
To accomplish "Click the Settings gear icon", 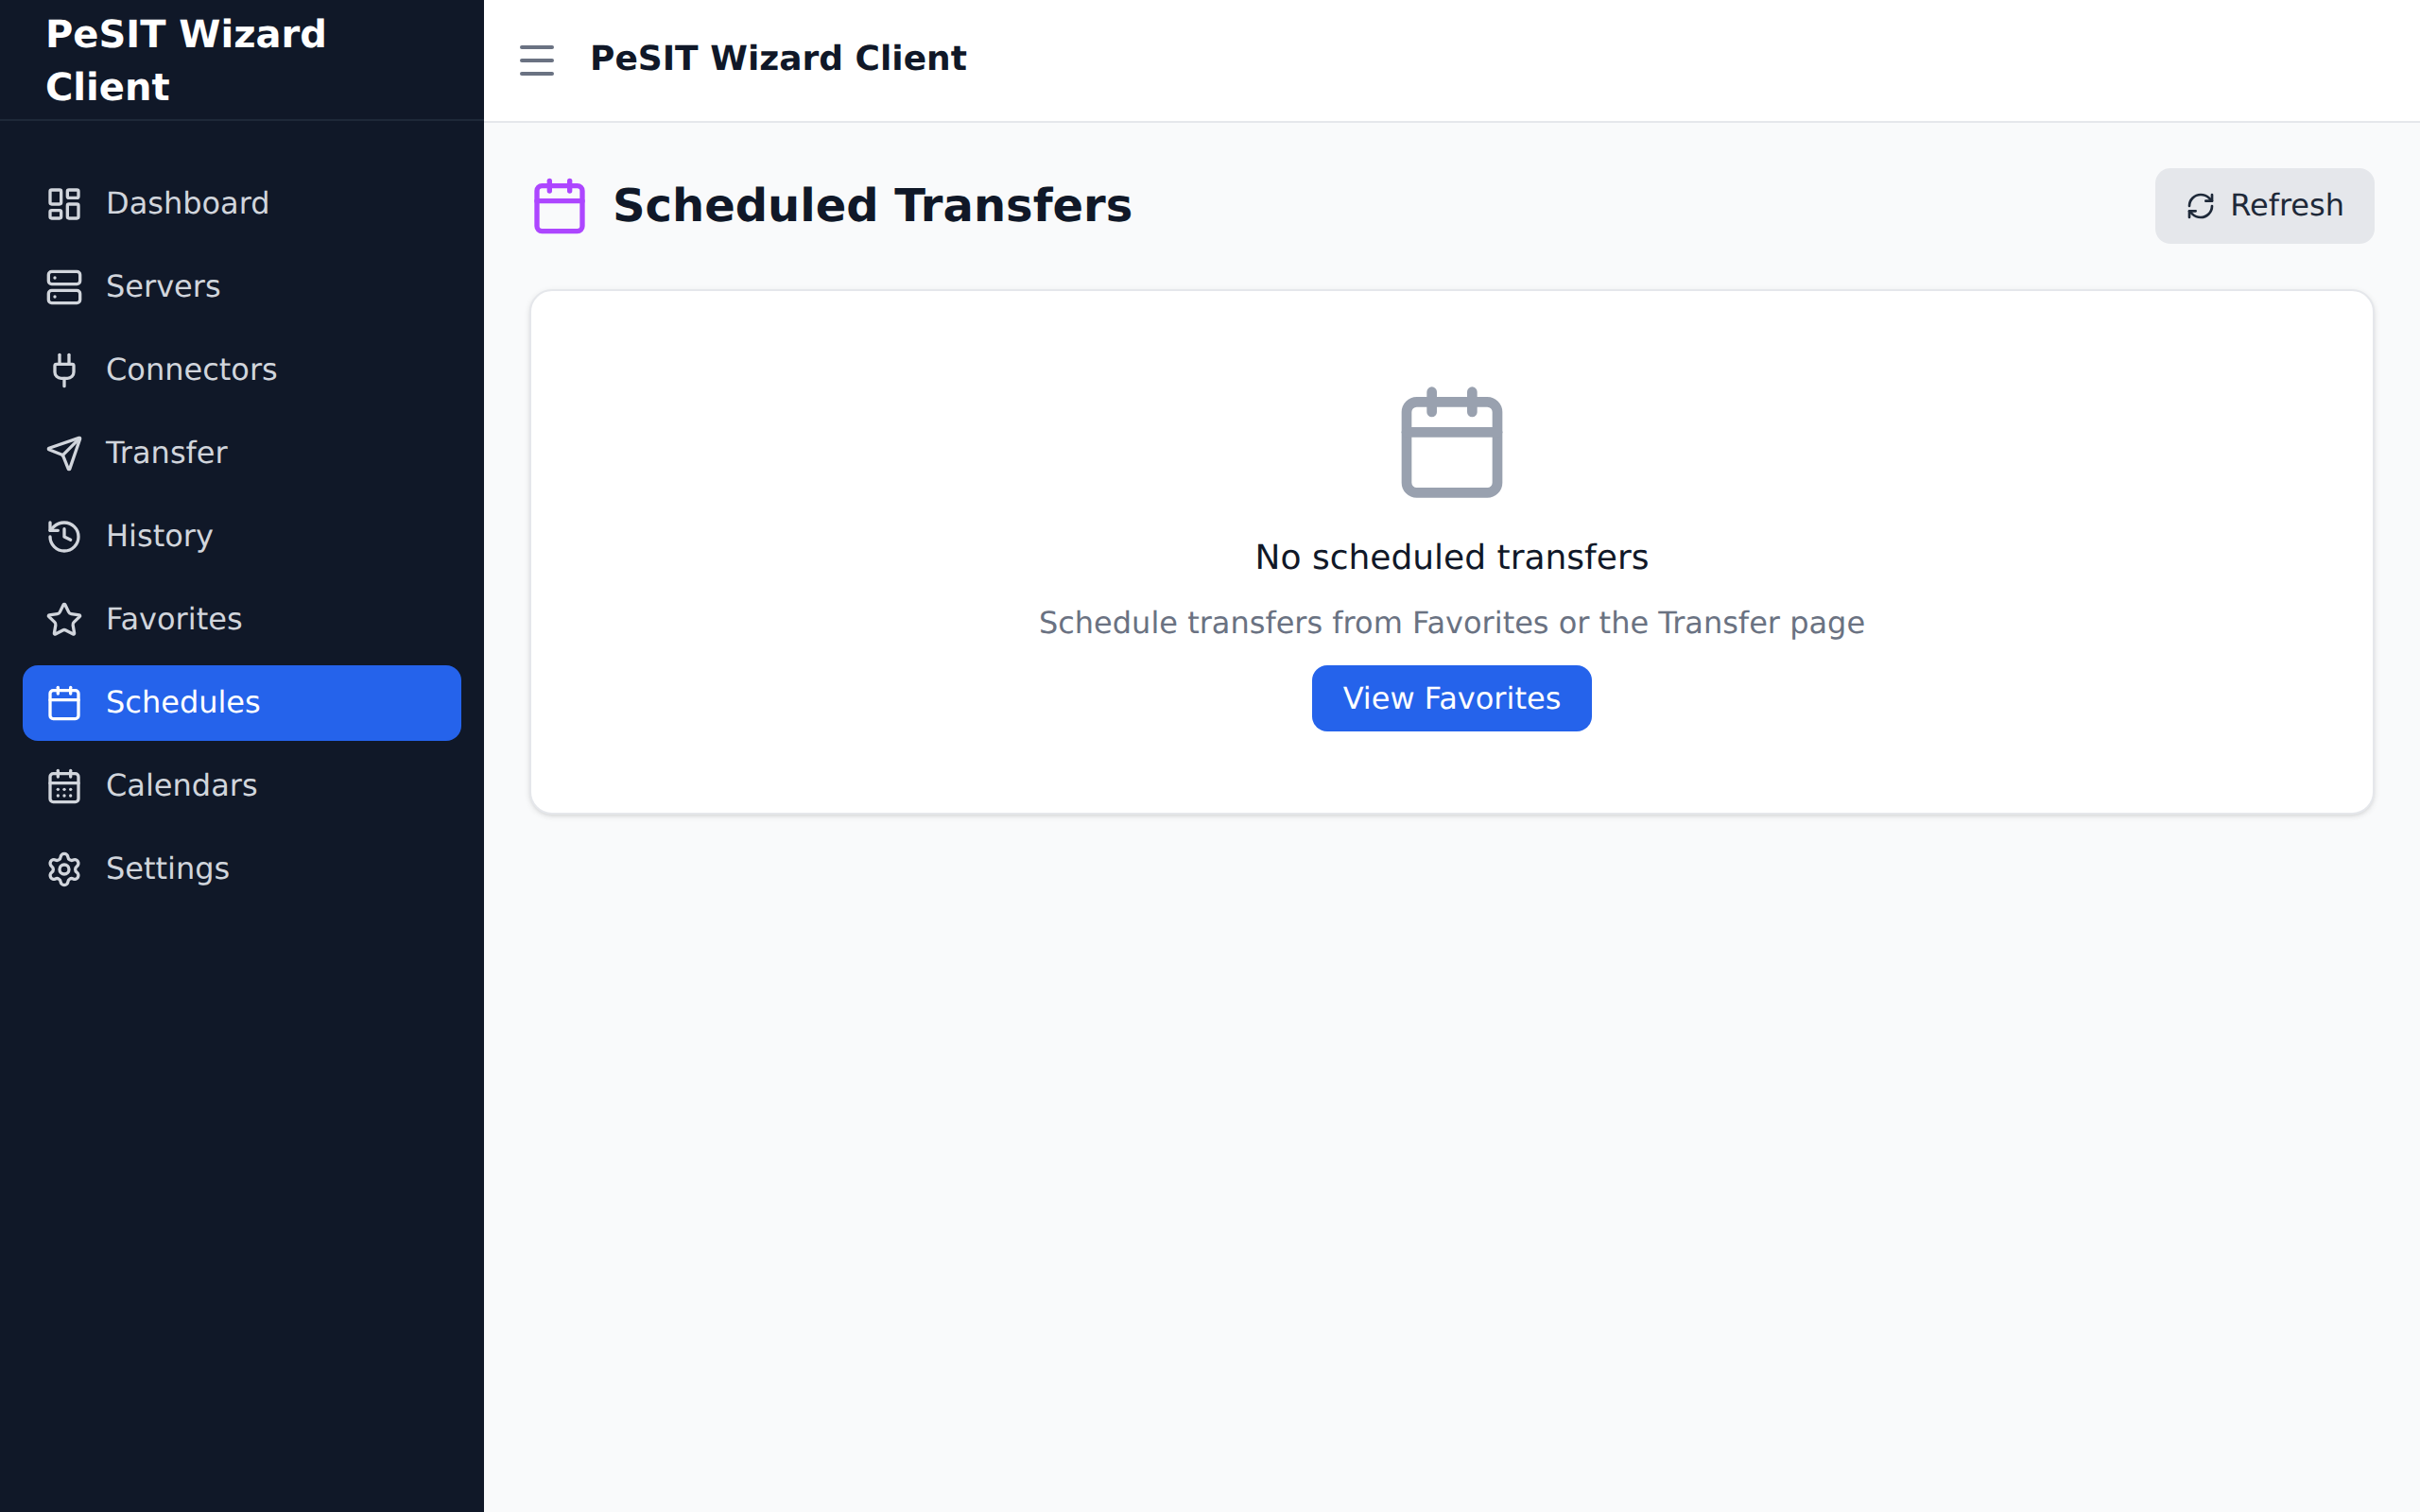I will click(64, 869).
